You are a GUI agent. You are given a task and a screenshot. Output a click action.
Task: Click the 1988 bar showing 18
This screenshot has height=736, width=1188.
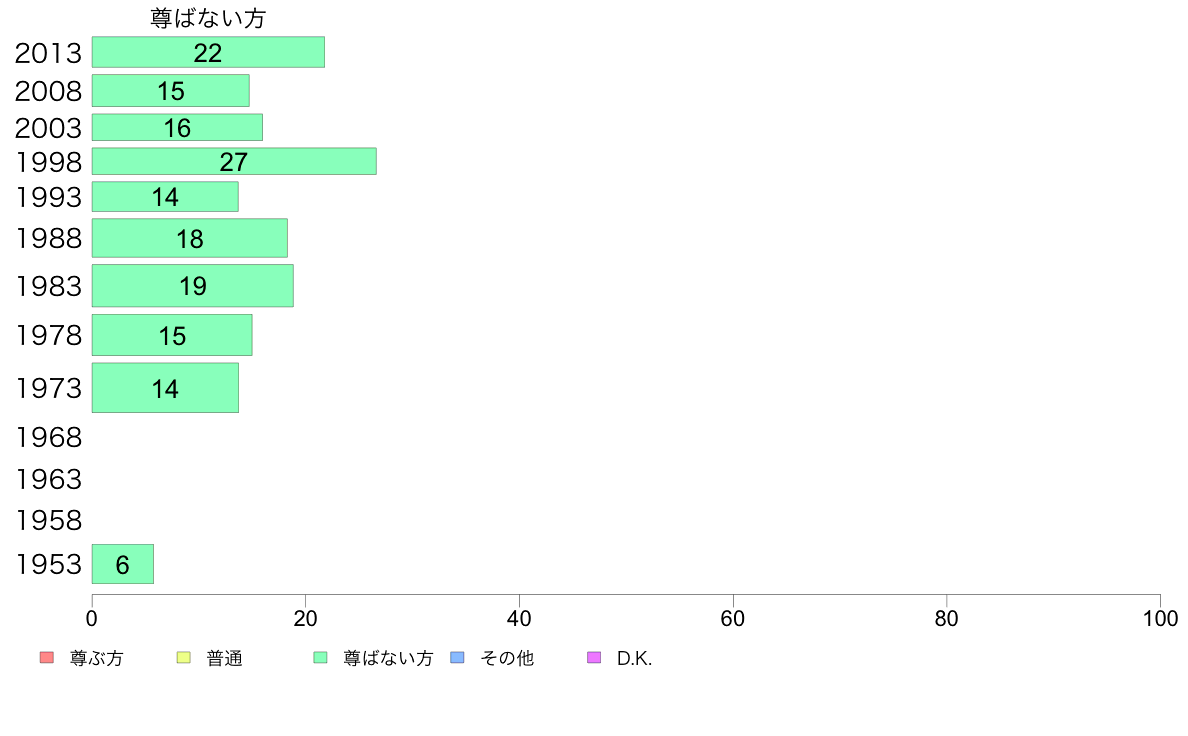189,238
